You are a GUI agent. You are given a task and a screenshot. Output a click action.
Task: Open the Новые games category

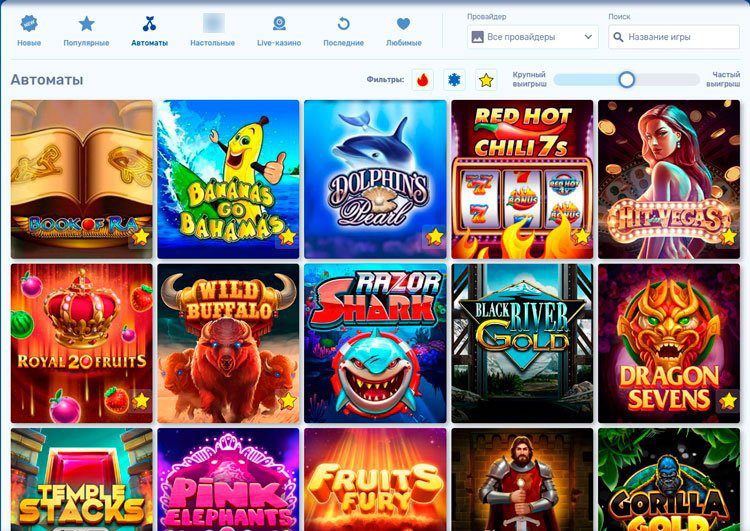click(x=29, y=31)
